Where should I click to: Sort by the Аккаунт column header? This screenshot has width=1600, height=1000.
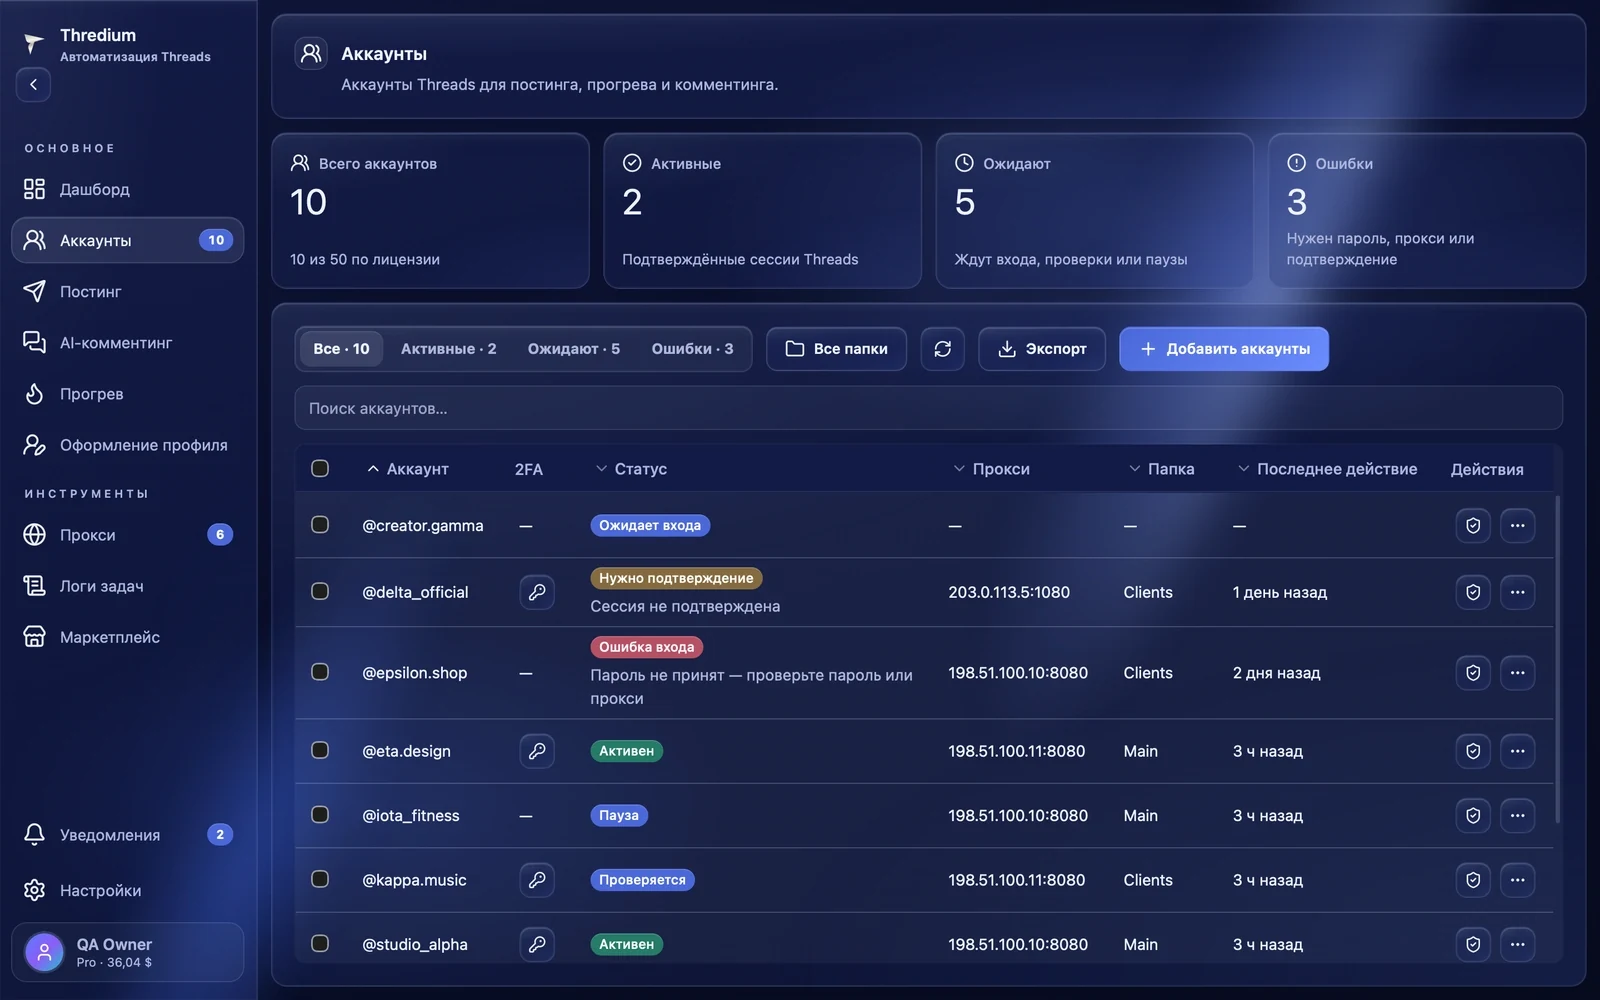click(x=407, y=469)
